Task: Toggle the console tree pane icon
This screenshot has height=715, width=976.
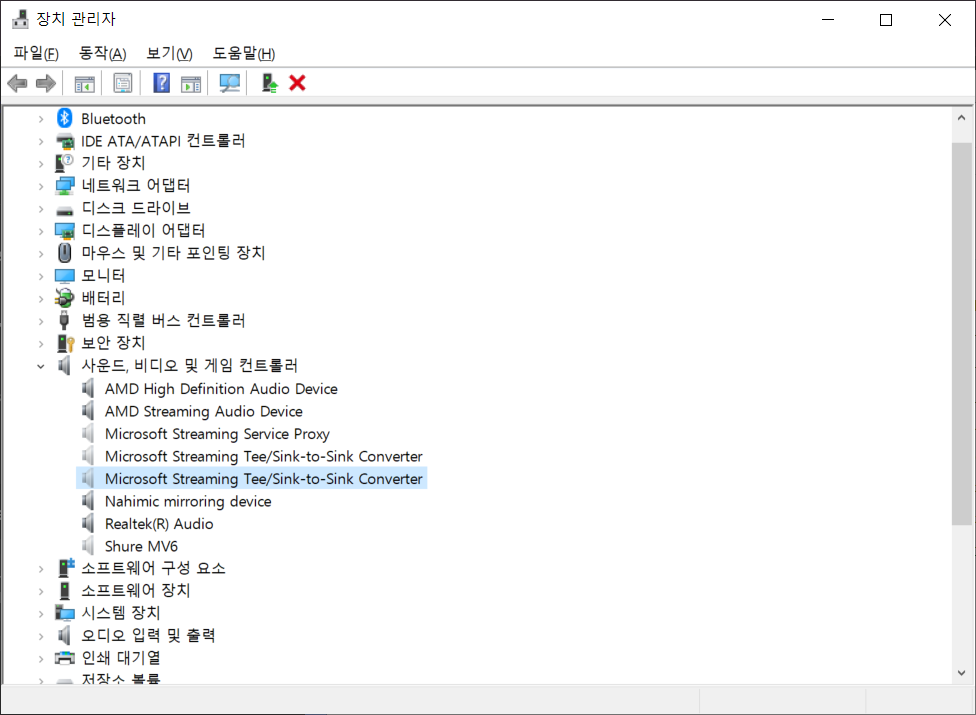Action: click(x=85, y=83)
